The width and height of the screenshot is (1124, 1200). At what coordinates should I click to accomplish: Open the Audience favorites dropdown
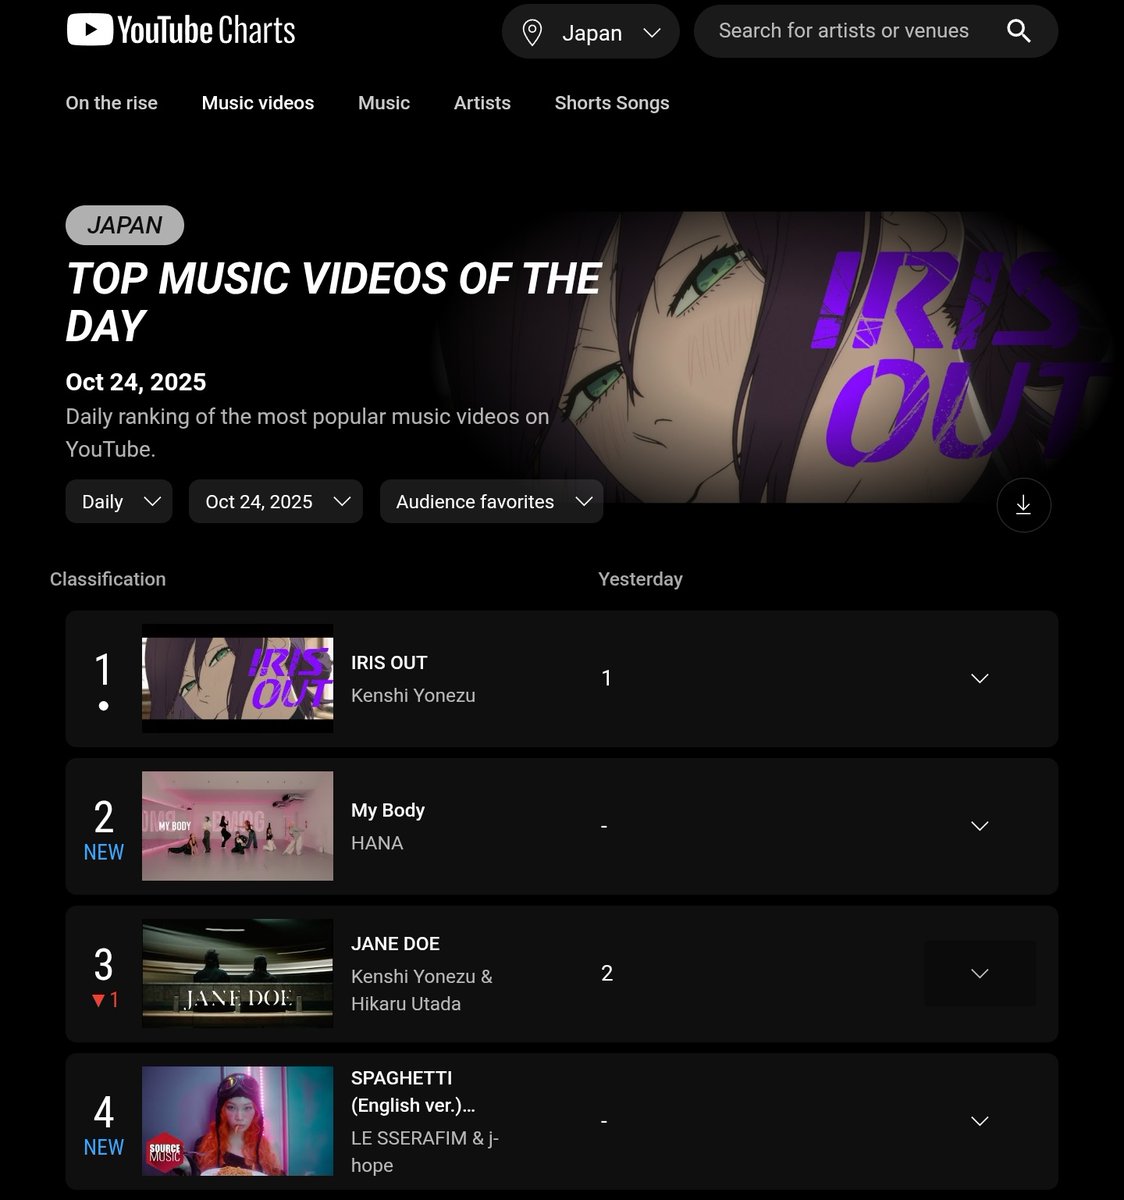(491, 501)
